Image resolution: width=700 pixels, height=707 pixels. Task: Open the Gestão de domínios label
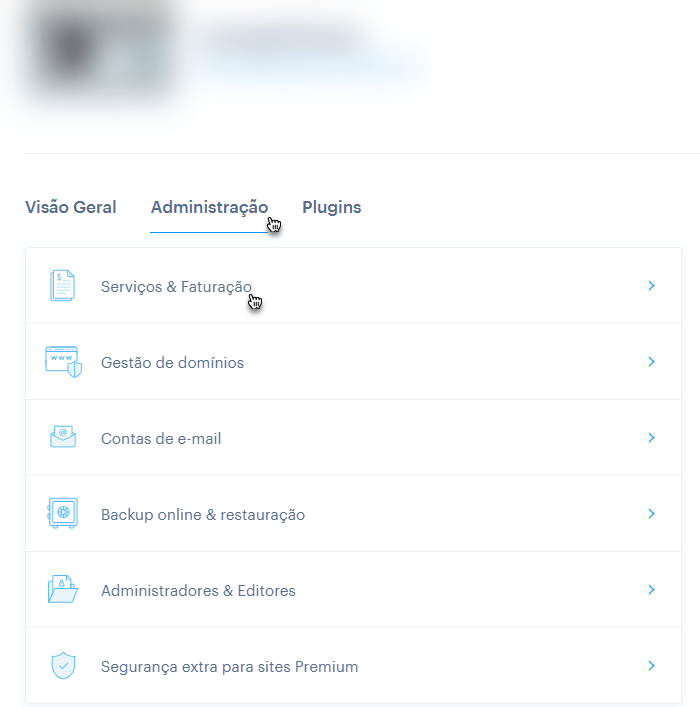coord(172,363)
